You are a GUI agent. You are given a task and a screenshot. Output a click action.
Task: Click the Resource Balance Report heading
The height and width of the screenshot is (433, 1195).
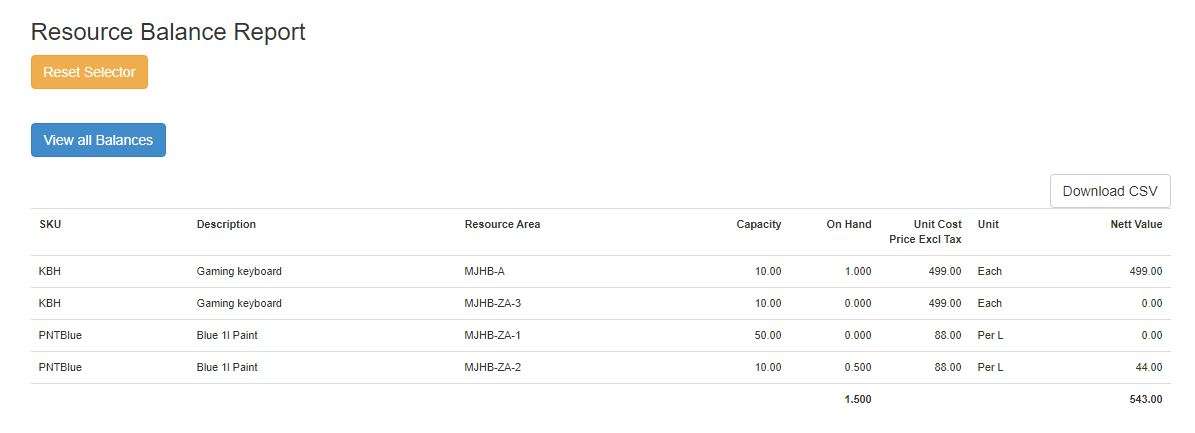[x=168, y=32]
